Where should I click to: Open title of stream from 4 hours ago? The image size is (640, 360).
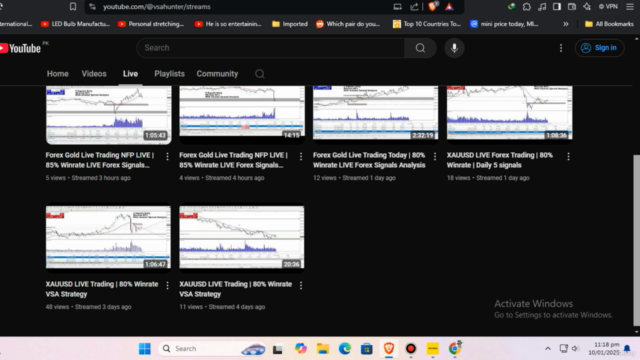pyautogui.click(x=233, y=160)
